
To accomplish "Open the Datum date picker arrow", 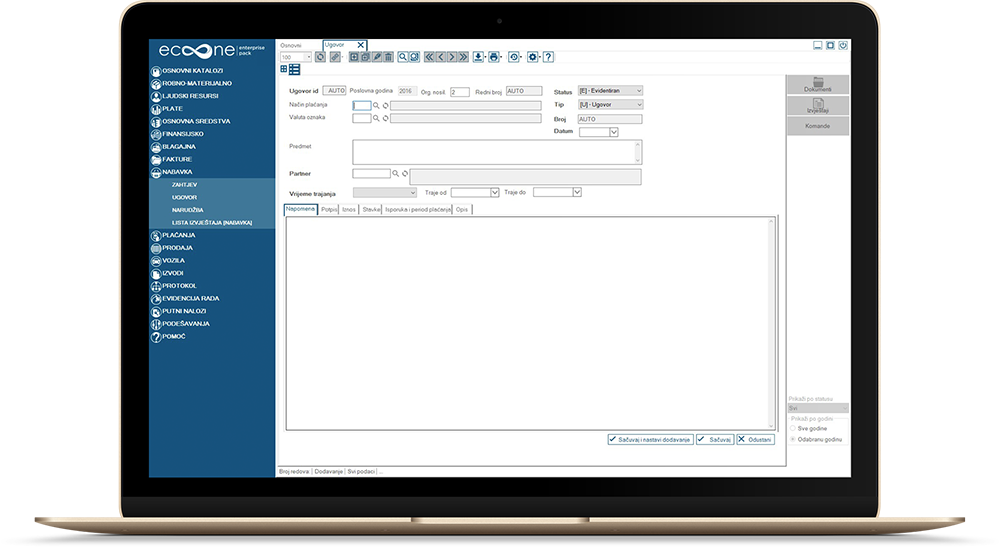I will point(614,133).
